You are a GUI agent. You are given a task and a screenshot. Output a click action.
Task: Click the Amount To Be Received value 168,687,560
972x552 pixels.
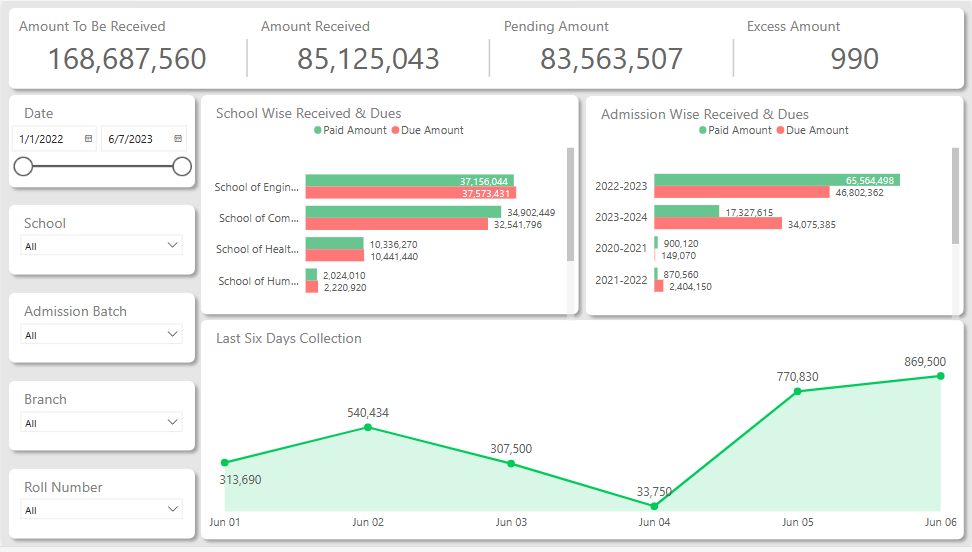click(x=127, y=59)
